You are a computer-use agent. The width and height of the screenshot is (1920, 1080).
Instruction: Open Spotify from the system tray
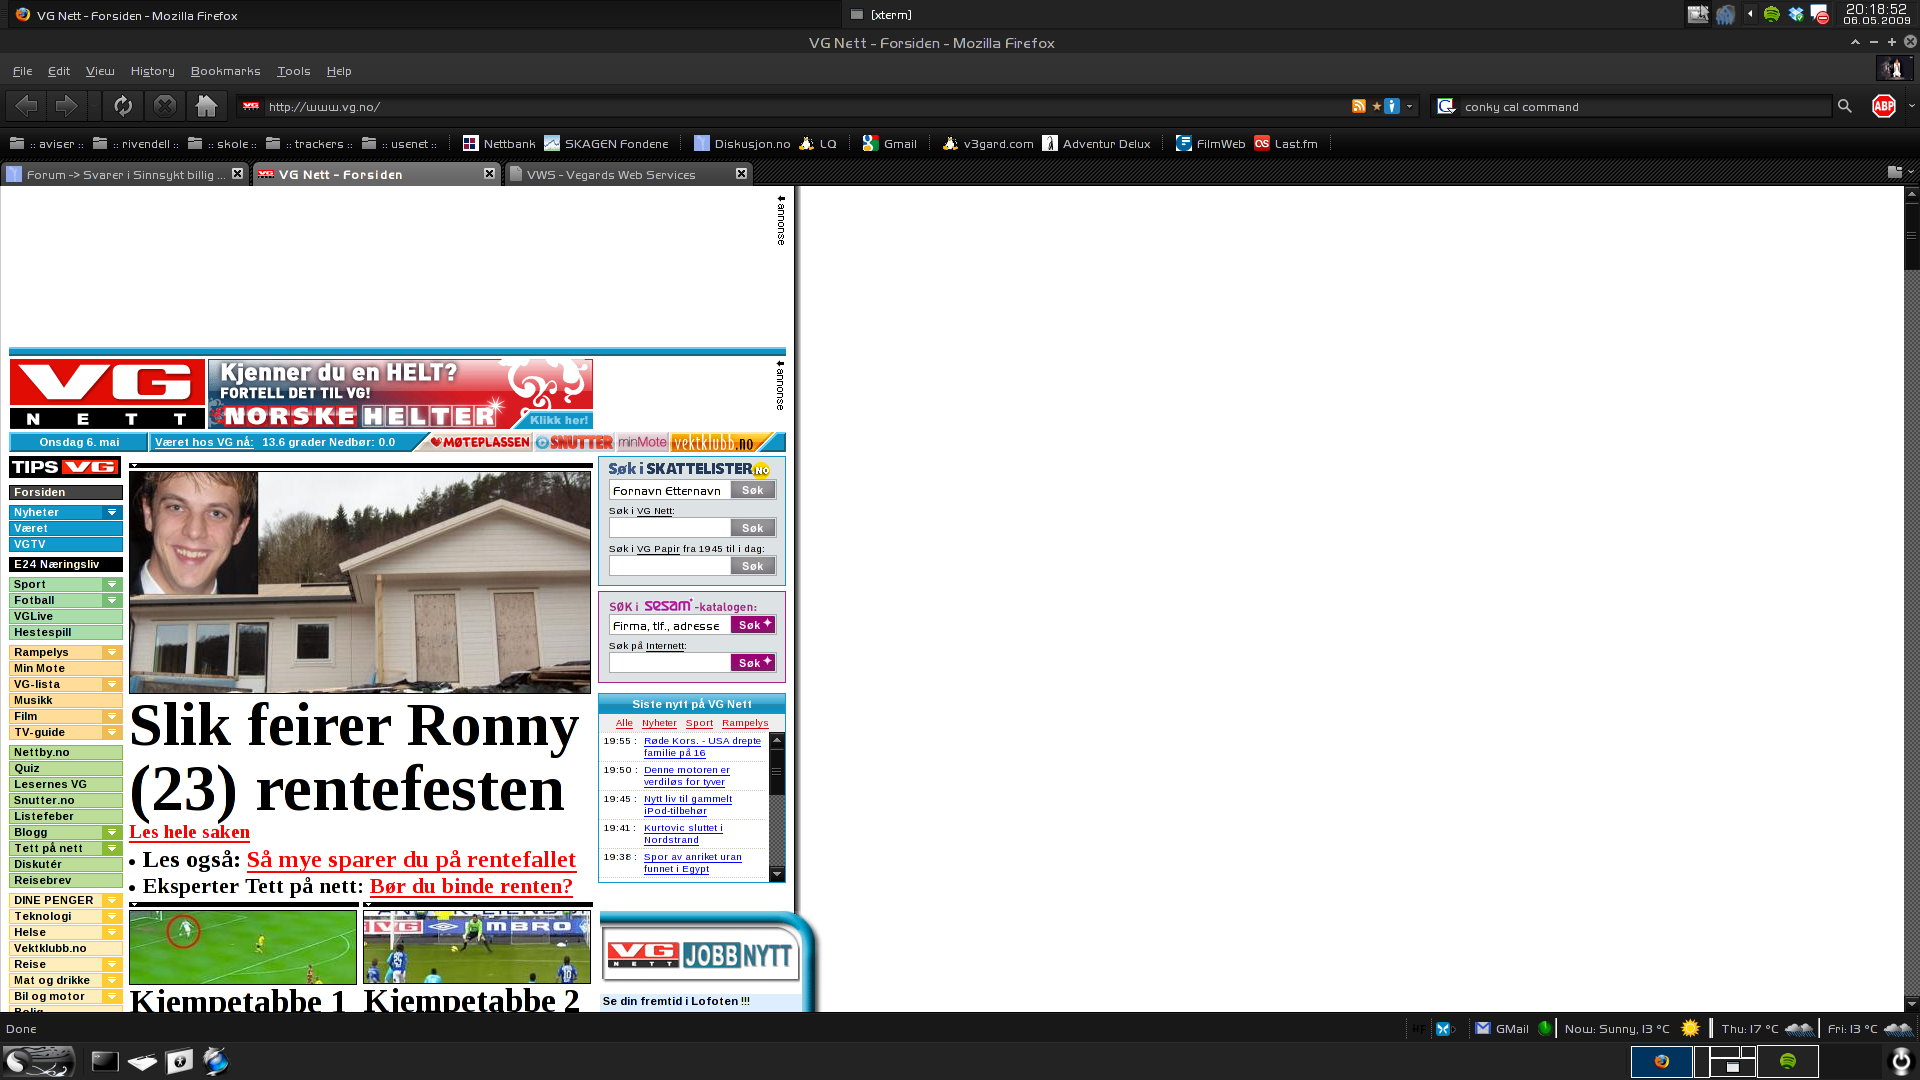tap(1771, 15)
